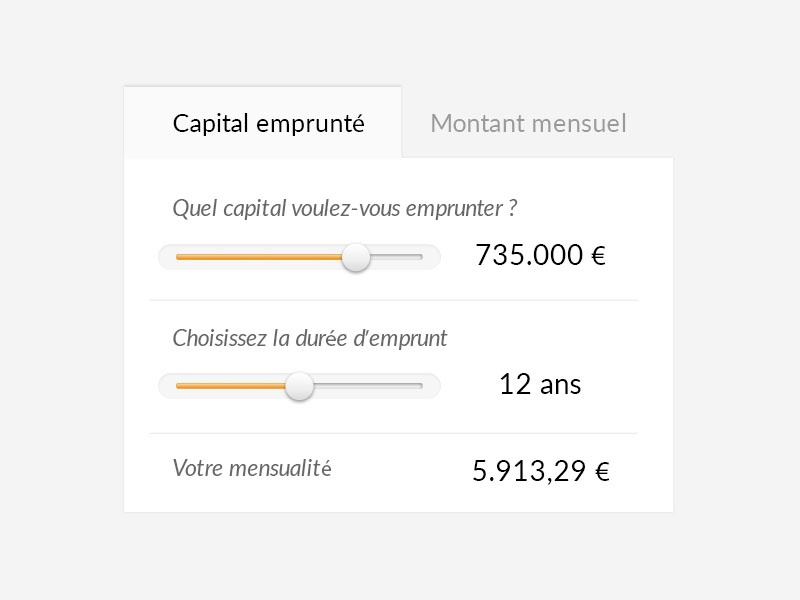Click the far-right end of the capital slider track

(421, 257)
